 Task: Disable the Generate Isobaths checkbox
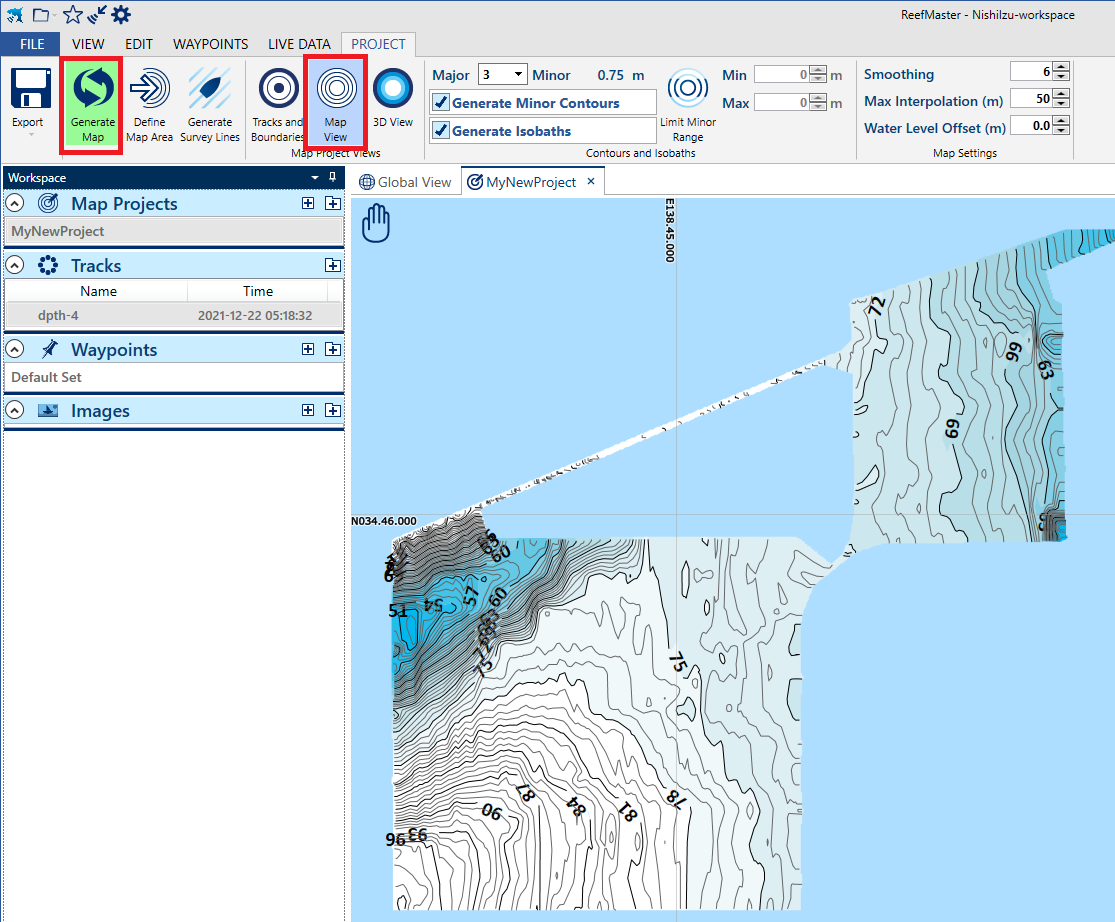point(441,131)
